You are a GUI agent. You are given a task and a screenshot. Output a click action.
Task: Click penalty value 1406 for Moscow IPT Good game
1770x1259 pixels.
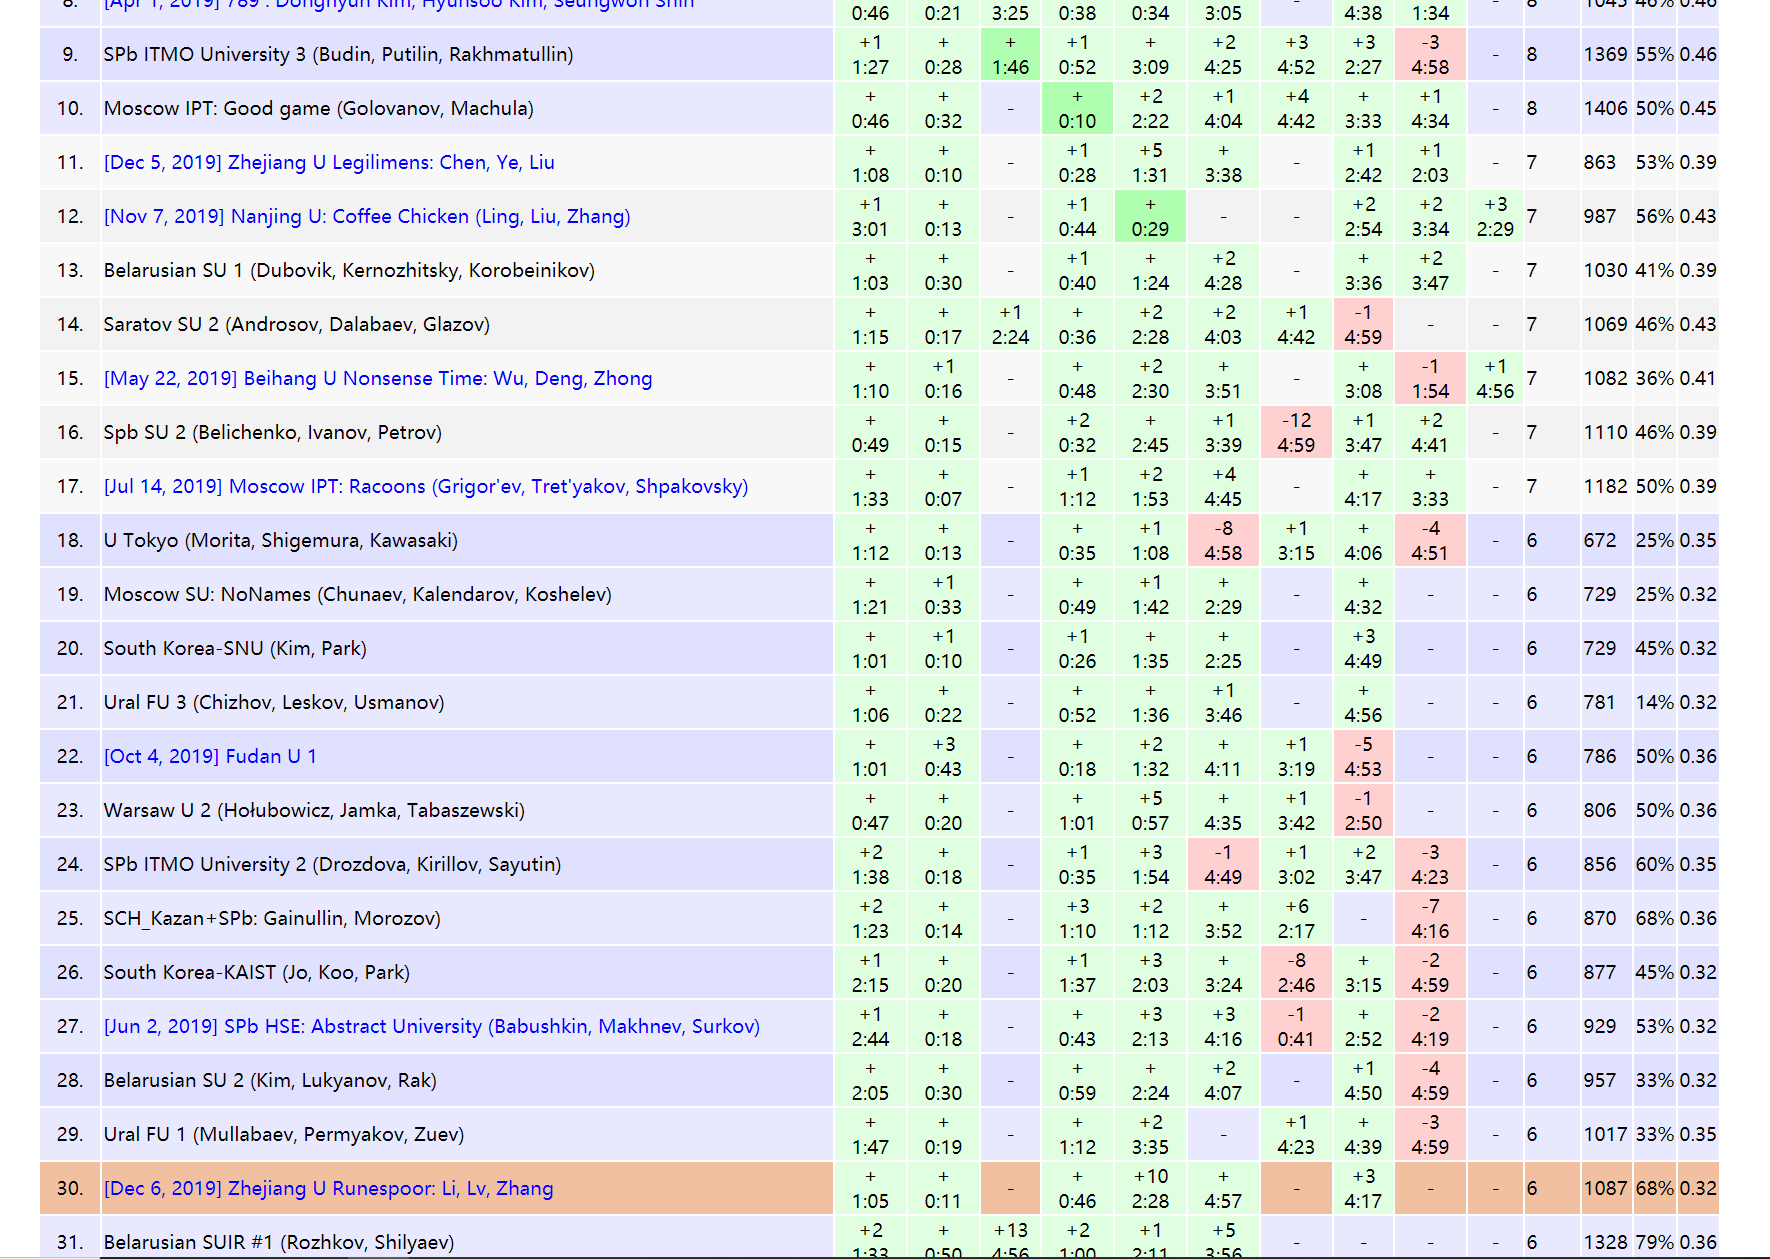pyautogui.click(x=1605, y=109)
